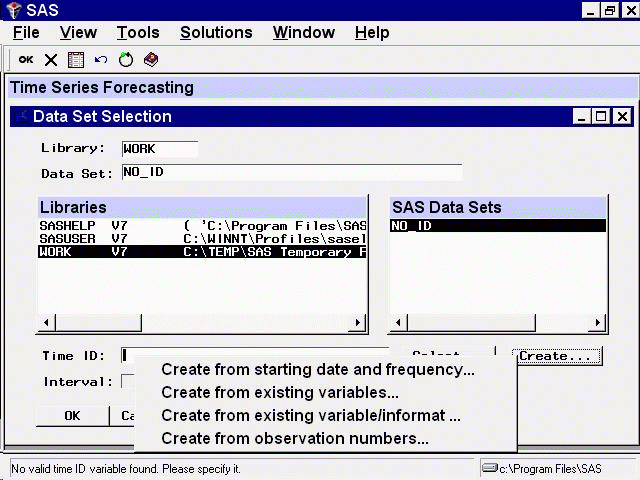This screenshot has width=640, height=480.
Task: Click the current folder icon in status bar
Action: 489,468
